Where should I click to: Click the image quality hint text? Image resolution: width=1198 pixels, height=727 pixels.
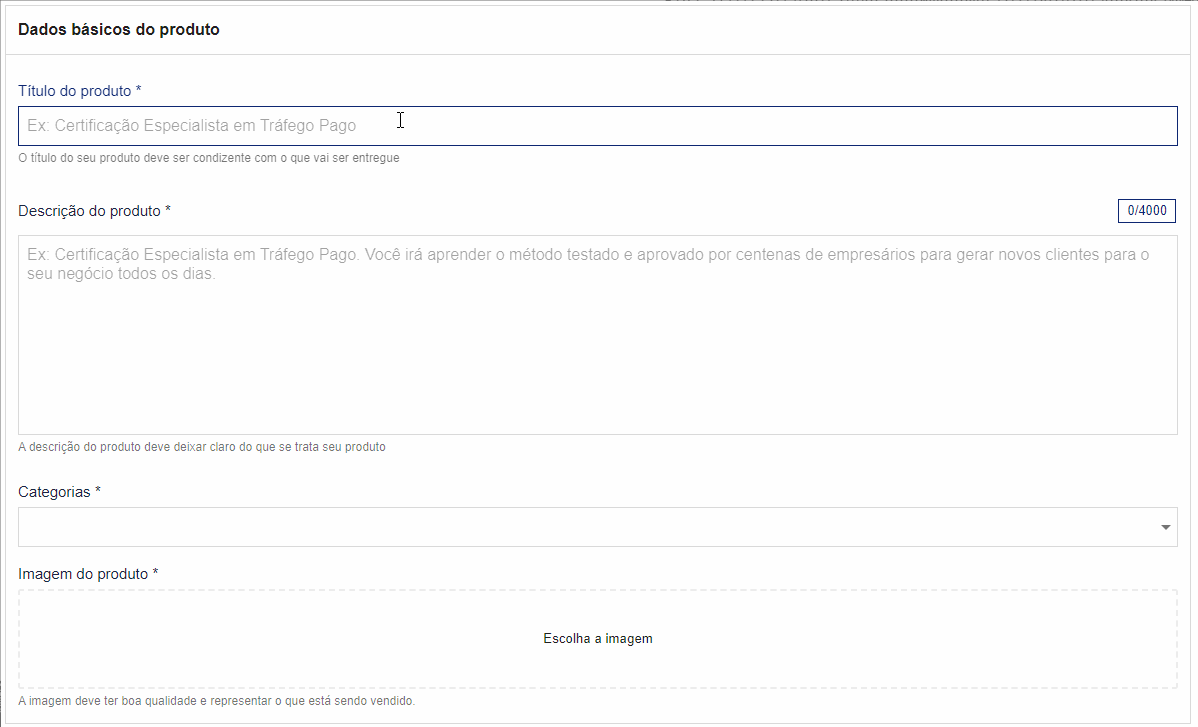(x=216, y=701)
